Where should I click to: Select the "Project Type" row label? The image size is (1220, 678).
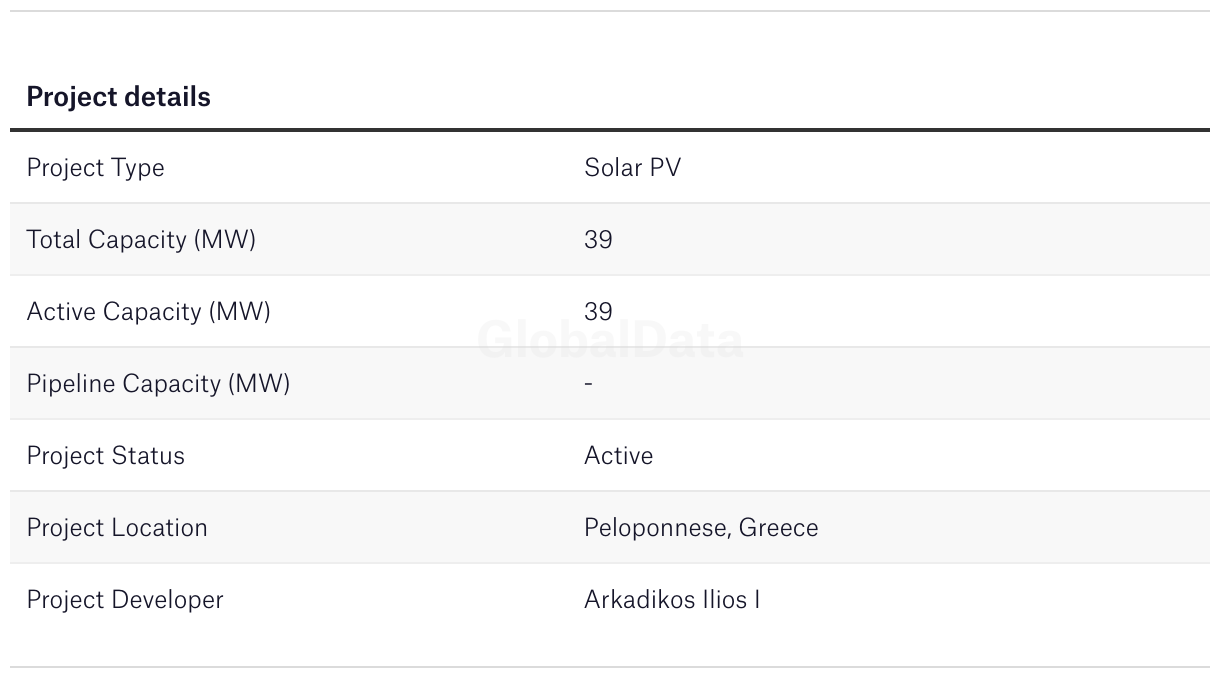(95, 168)
